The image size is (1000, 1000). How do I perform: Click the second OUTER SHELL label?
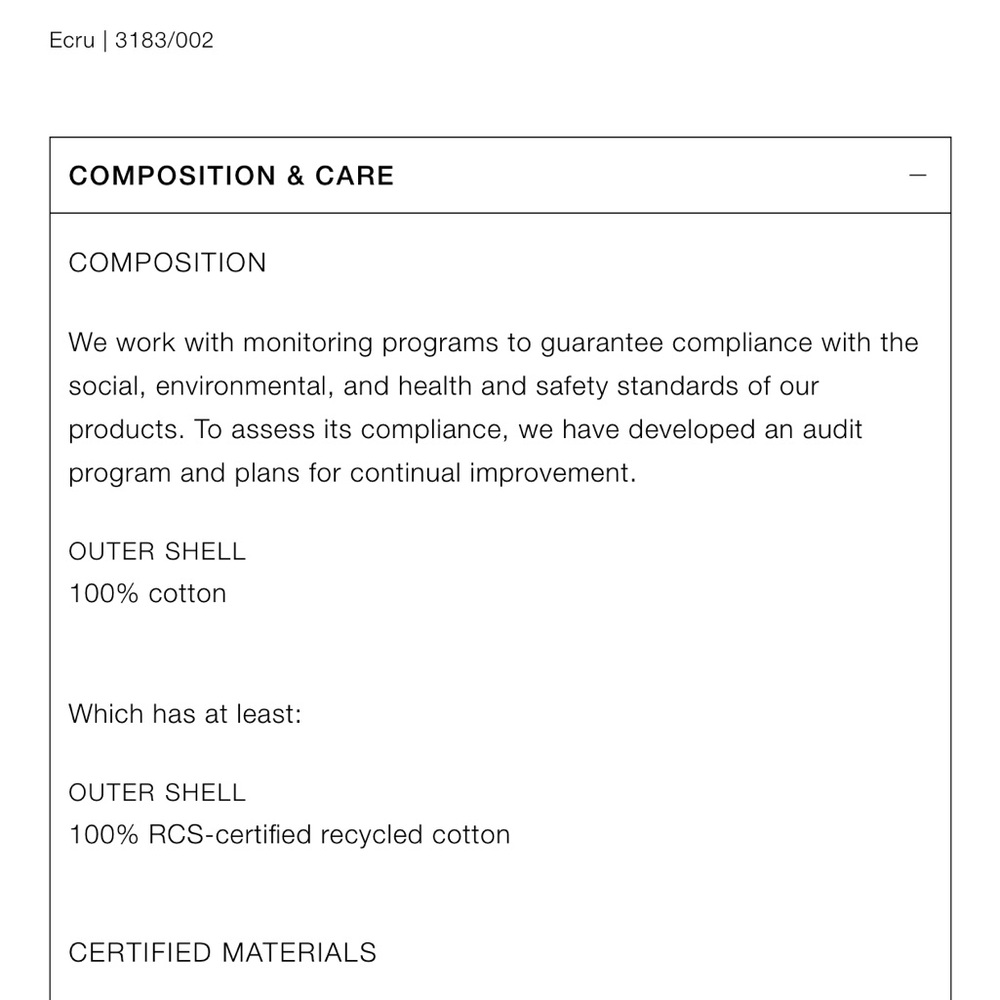[x=157, y=793]
